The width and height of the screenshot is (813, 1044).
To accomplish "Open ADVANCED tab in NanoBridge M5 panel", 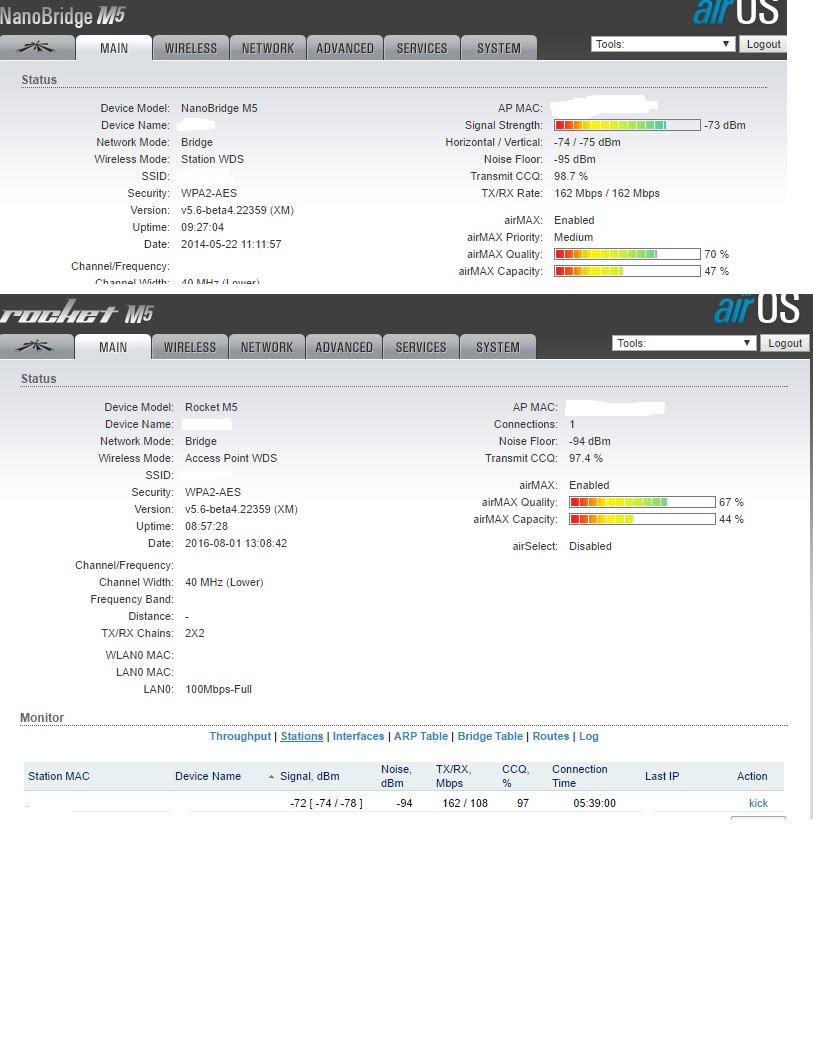I will (x=345, y=48).
